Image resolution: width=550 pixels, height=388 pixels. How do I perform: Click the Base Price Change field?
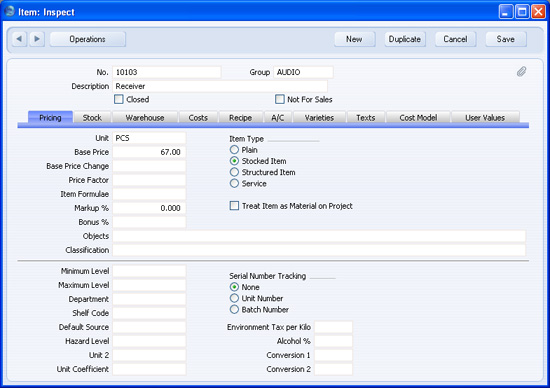pyautogui.click(x=149, y=166)
